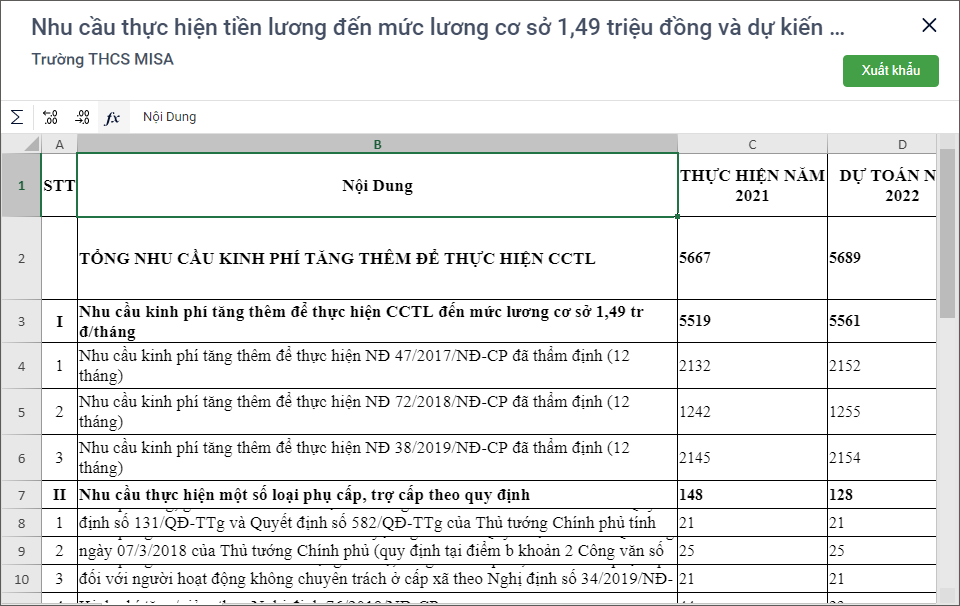Click the THỰC HIỆN NĂM 2021 cell
This screenshot has height=606, width=960.
coord(752,185)
